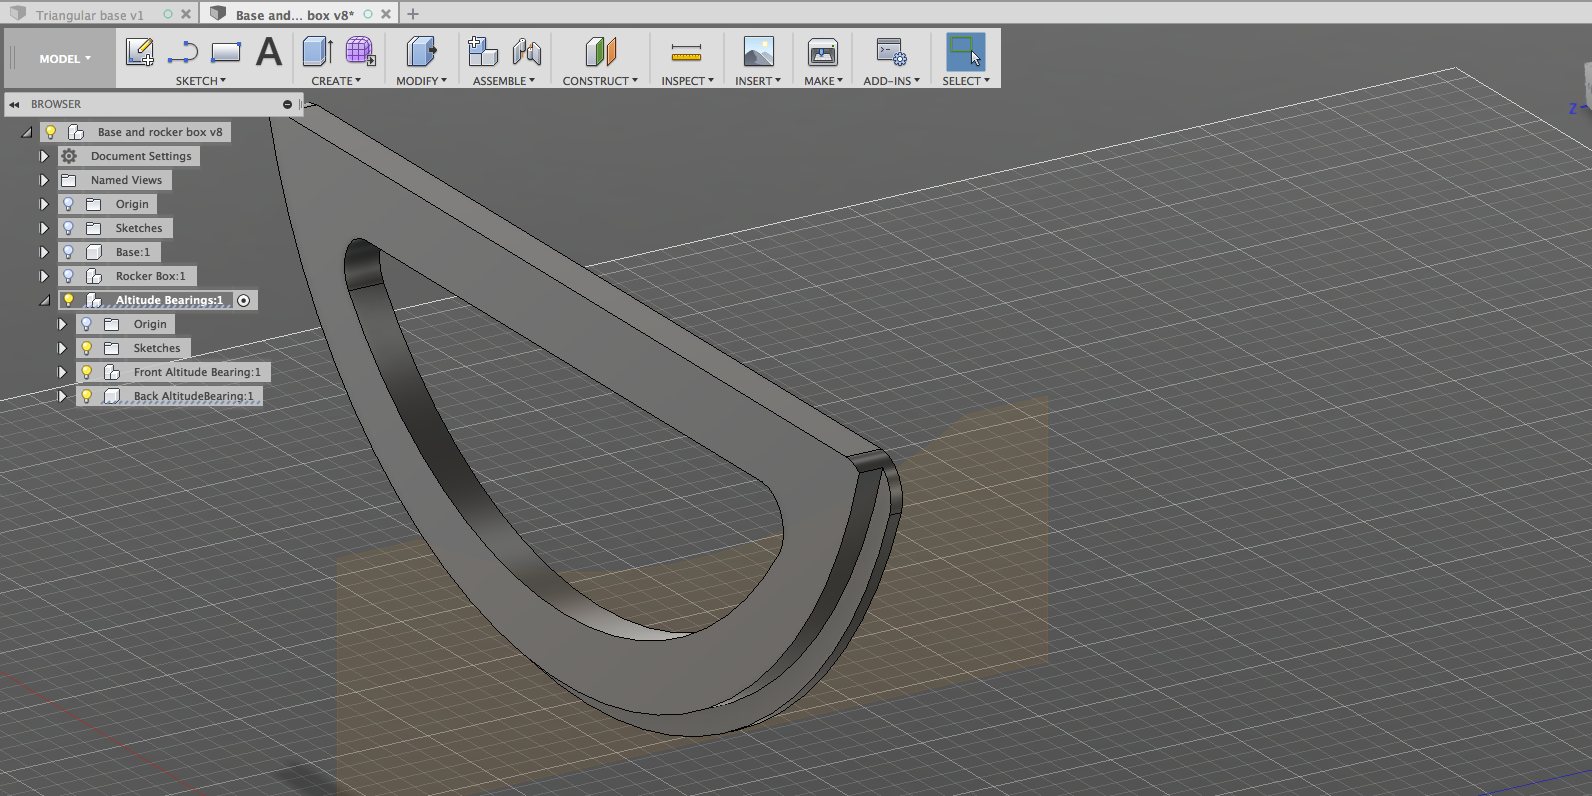Click the Rocker Box component icon
1592x796 pixels.
point(94,276)
